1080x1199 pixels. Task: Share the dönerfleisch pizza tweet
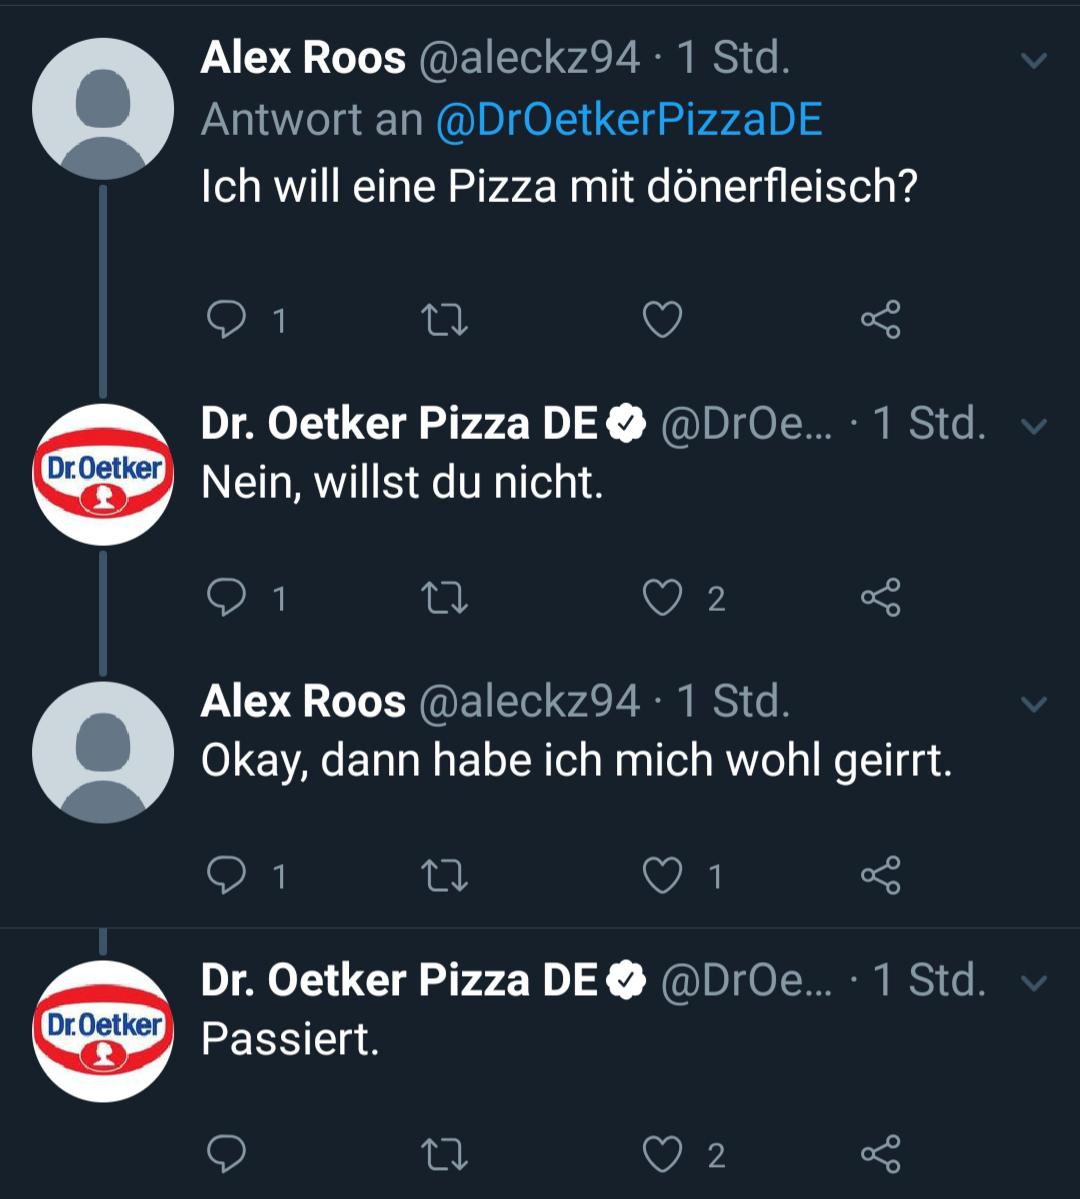tap(880, 320)
